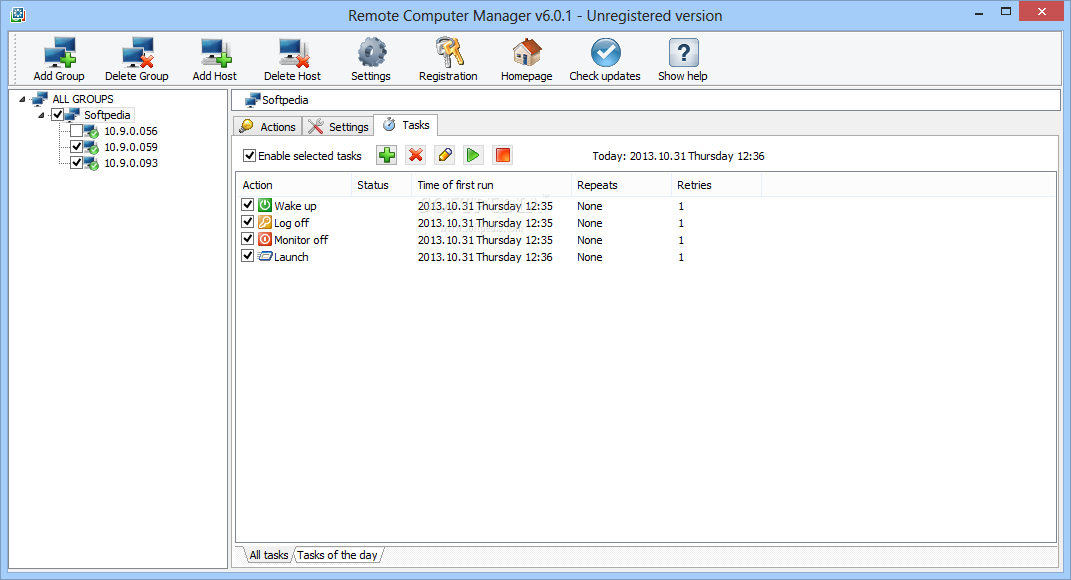Click the Monitor off red icon

pos(265,239)
